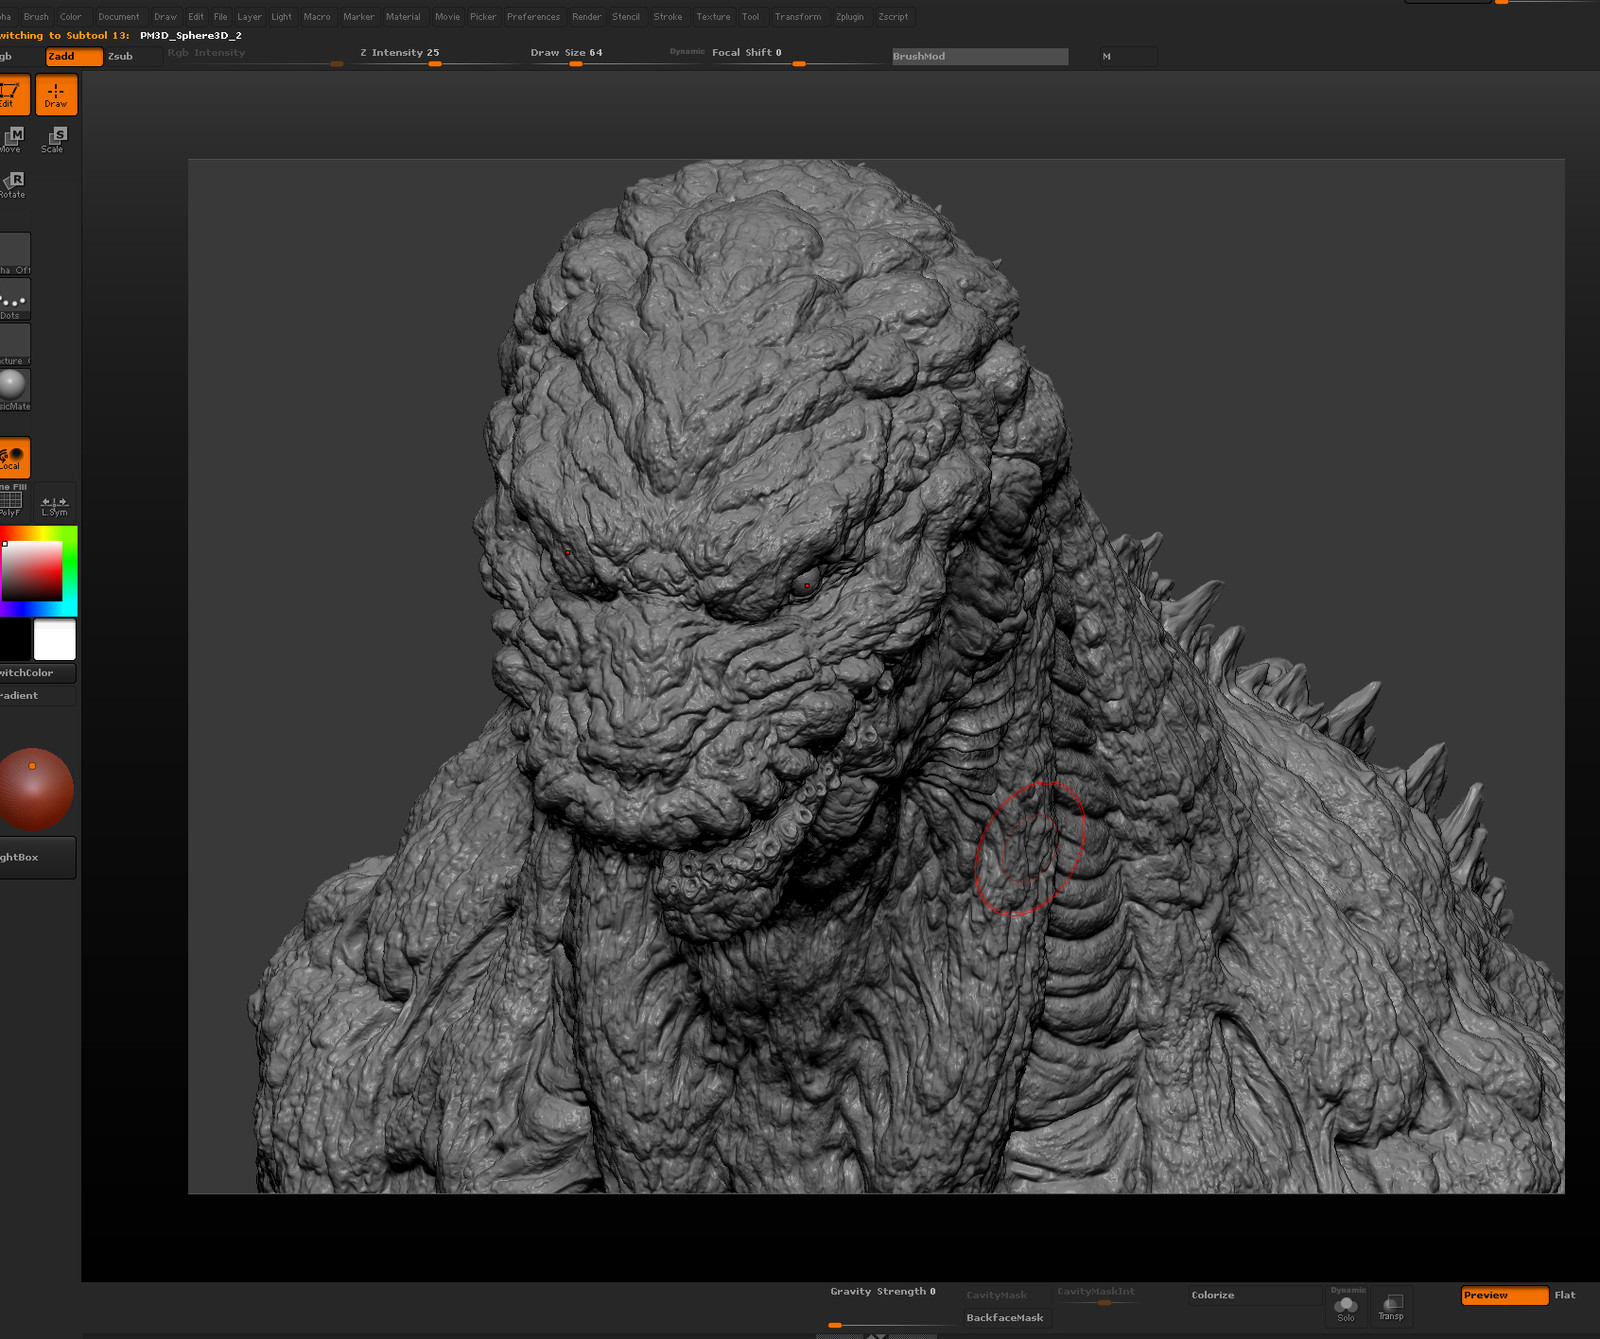Open the LightBox browser button
Viewport: 1600px width, 1339px height.
37,858
